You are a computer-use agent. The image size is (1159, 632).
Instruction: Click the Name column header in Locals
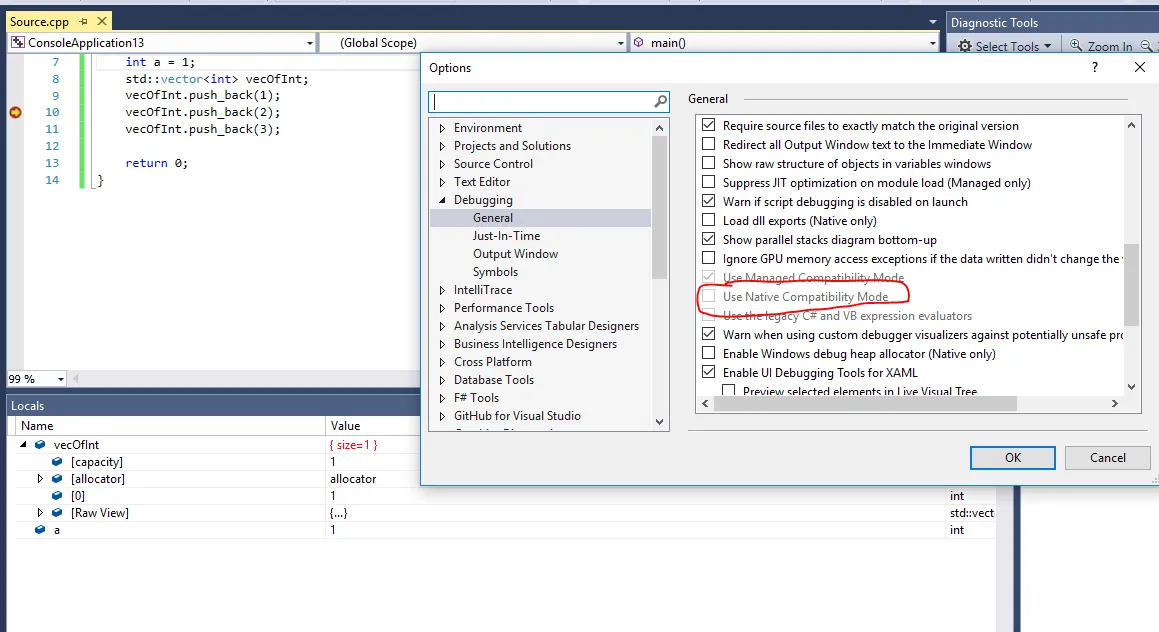point(170,426)
